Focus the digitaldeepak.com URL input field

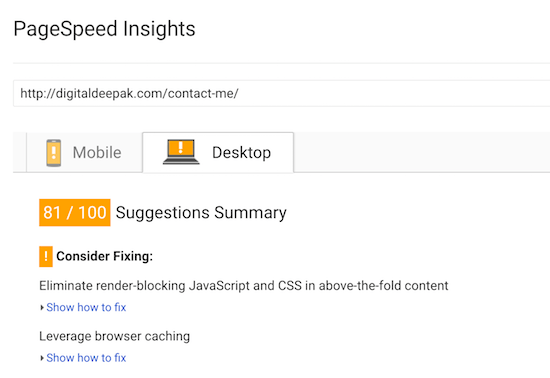click(x=281, y=93)
